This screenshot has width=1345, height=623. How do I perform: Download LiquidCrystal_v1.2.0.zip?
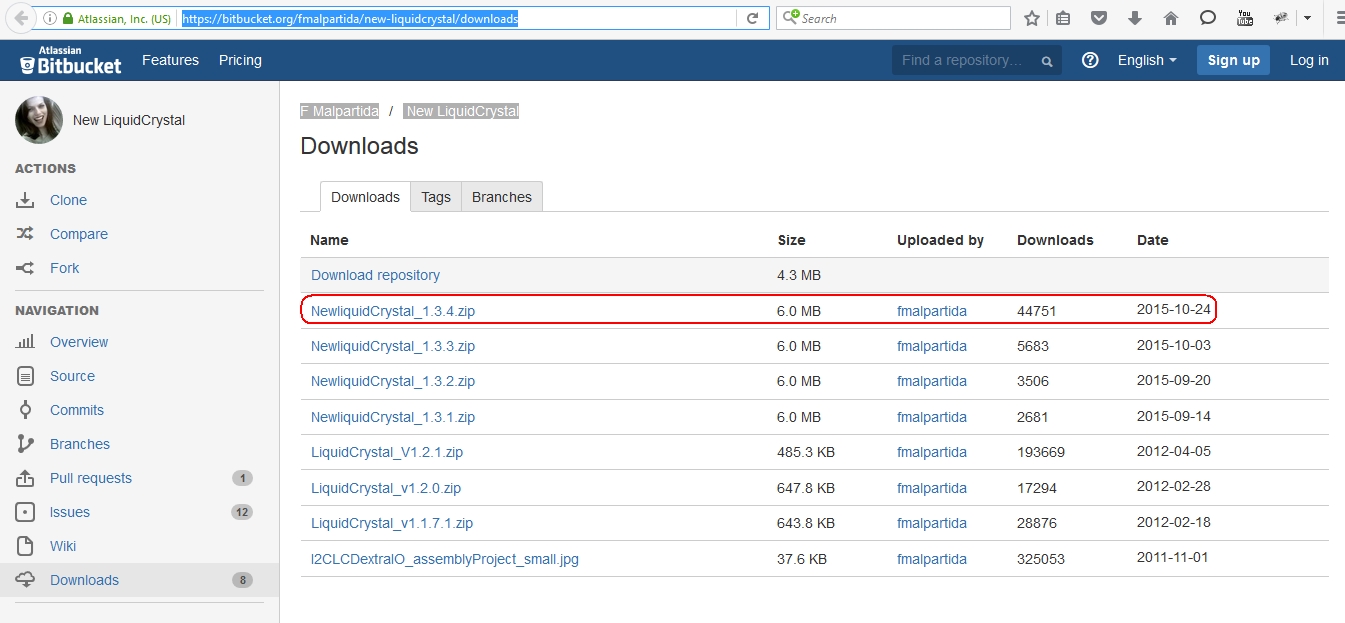coord(386,488)
